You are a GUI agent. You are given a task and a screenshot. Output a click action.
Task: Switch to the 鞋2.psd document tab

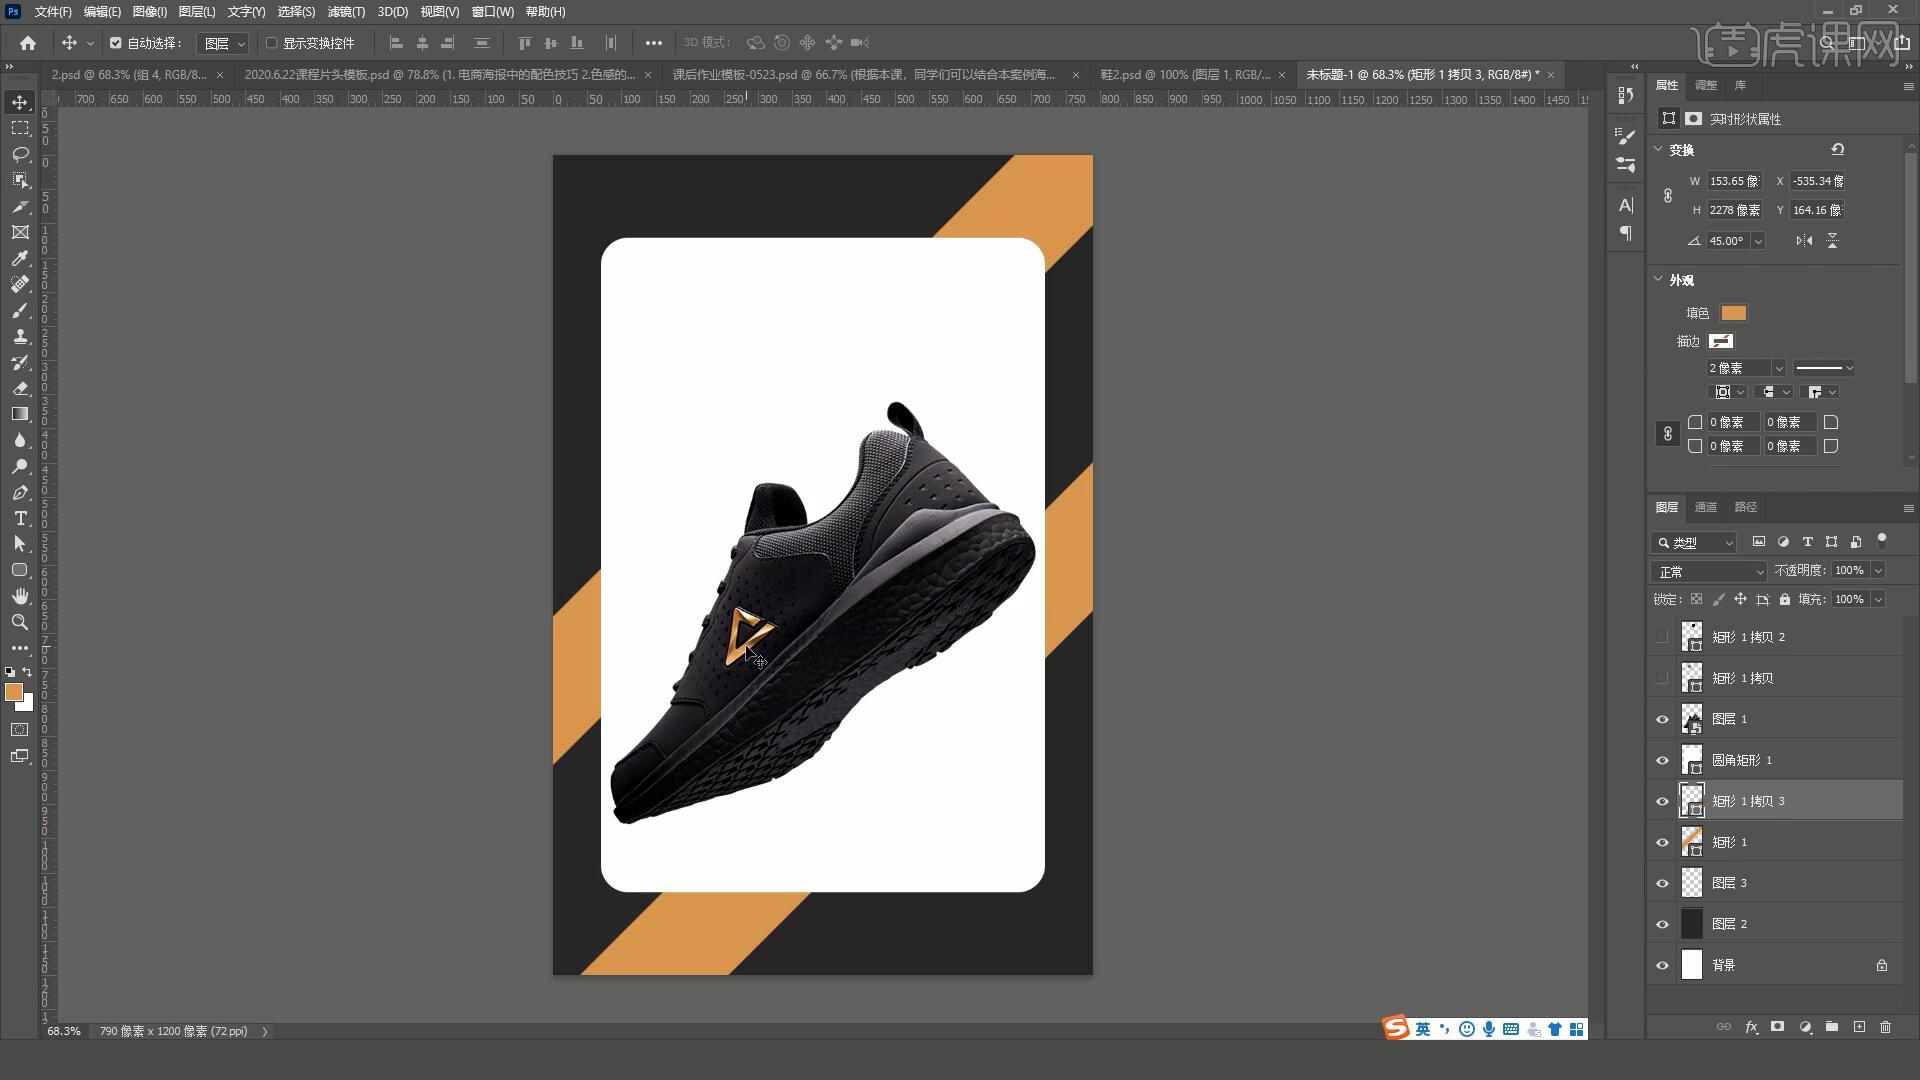(1185, 75)
